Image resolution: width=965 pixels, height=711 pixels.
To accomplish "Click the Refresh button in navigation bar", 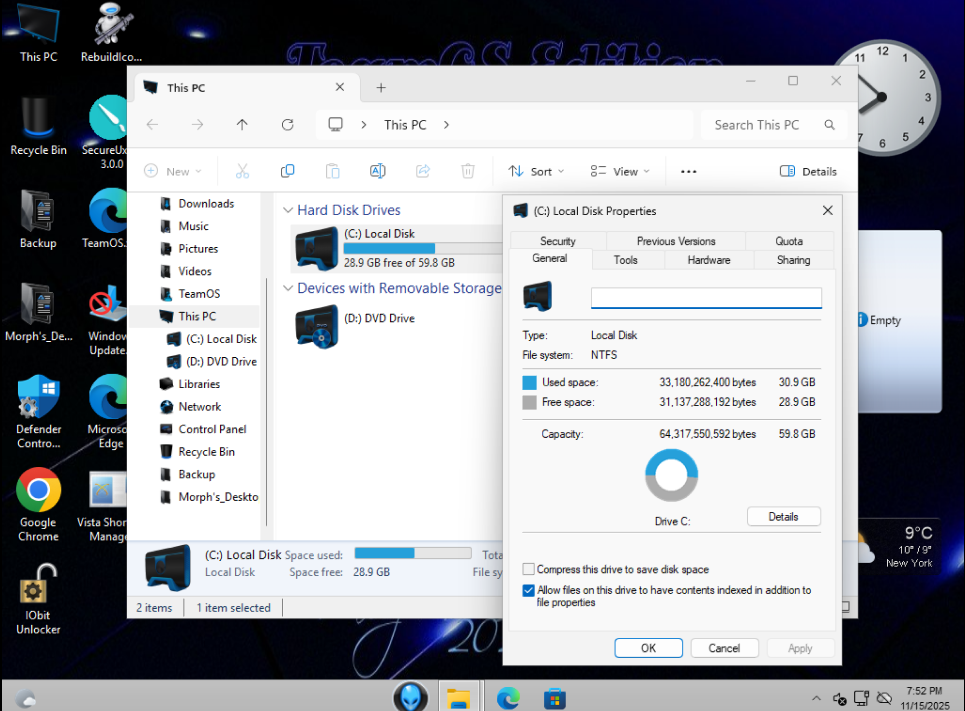I will [x=287, y=125].
